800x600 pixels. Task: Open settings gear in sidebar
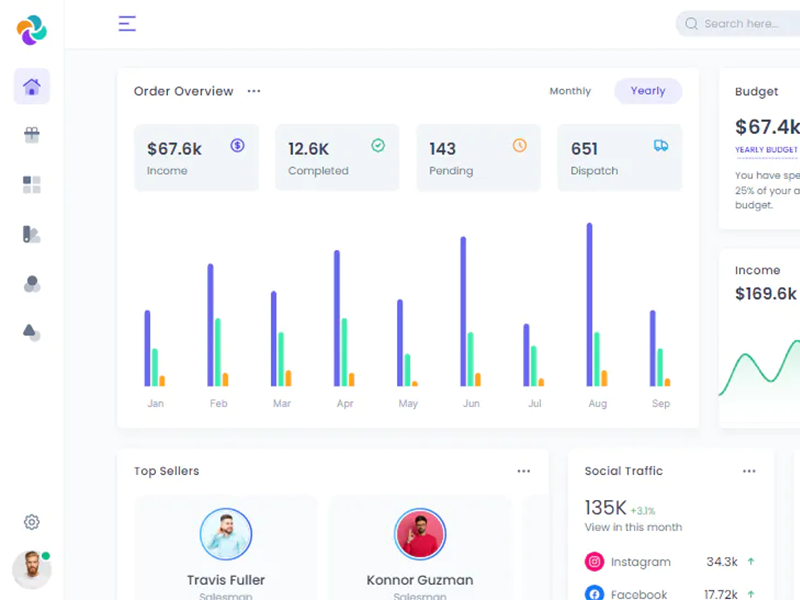32,522
